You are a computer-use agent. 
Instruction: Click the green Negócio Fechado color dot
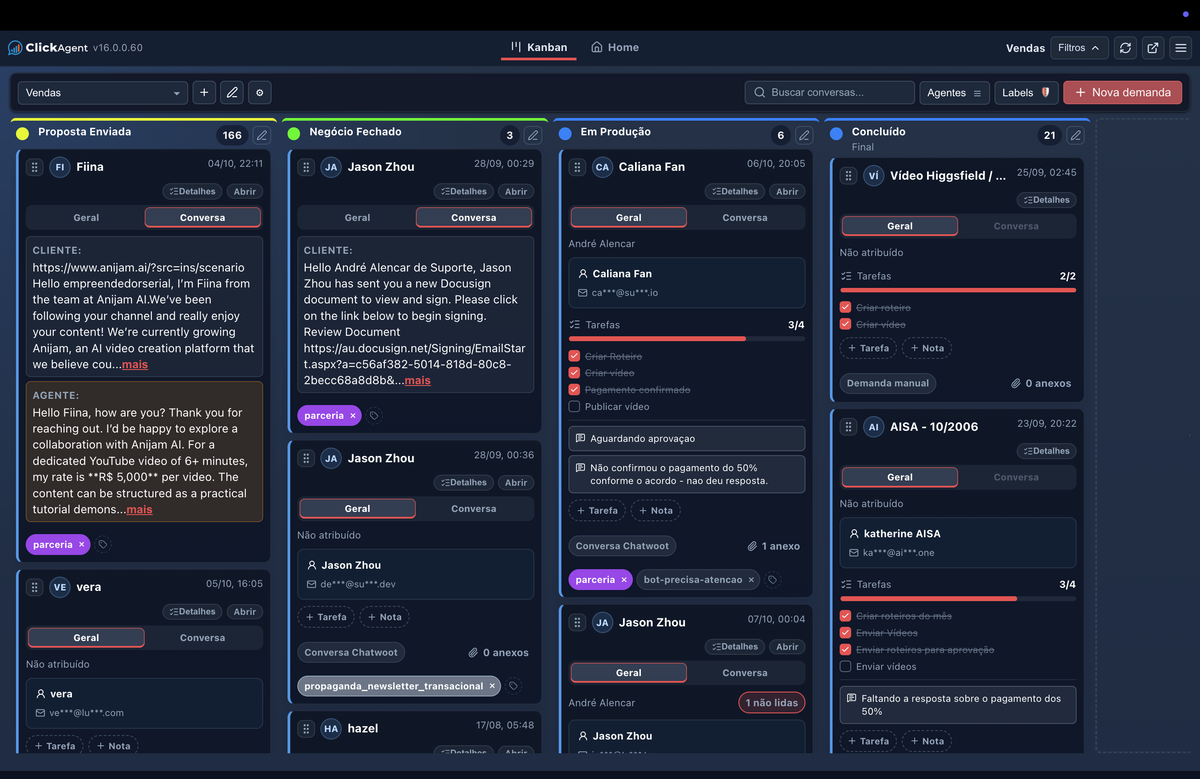click(x=293, y=133)
